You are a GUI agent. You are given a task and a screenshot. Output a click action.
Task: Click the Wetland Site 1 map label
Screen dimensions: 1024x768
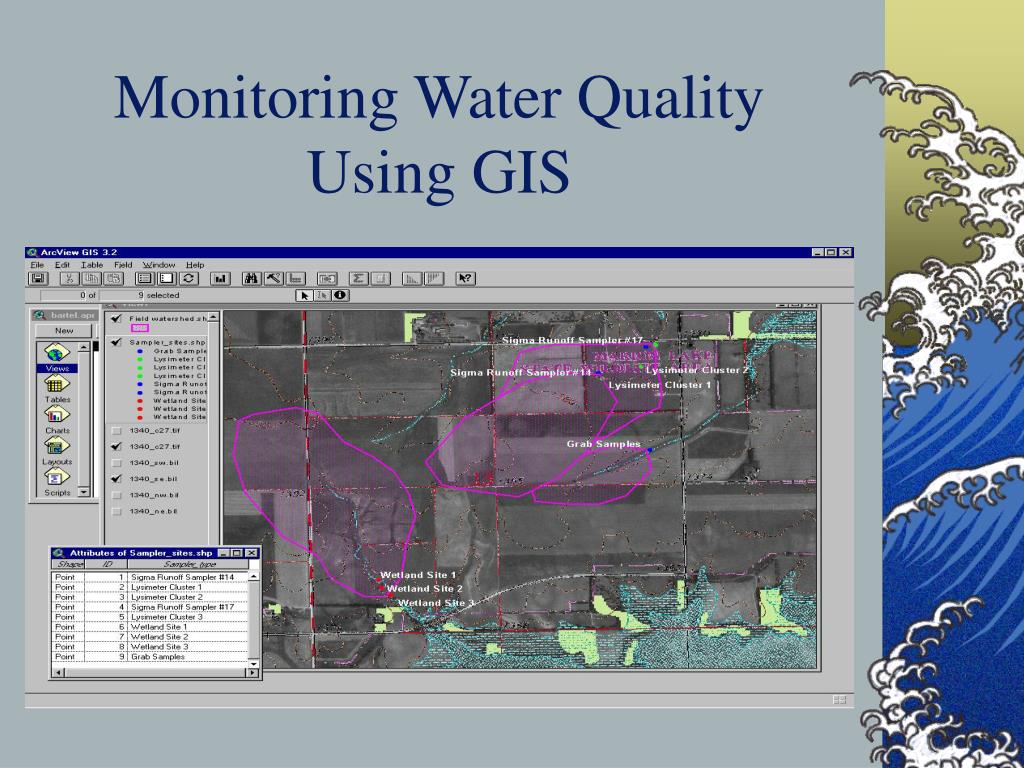418,575
